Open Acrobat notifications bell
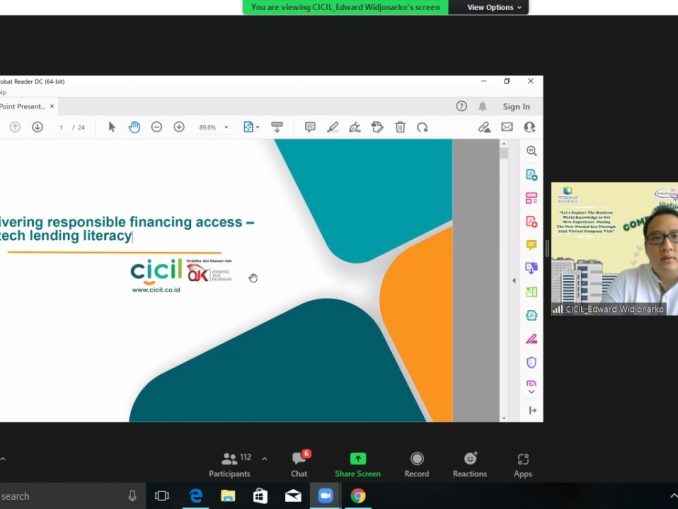Viewport: 678px width, 509px height. [x=483, y=106]
